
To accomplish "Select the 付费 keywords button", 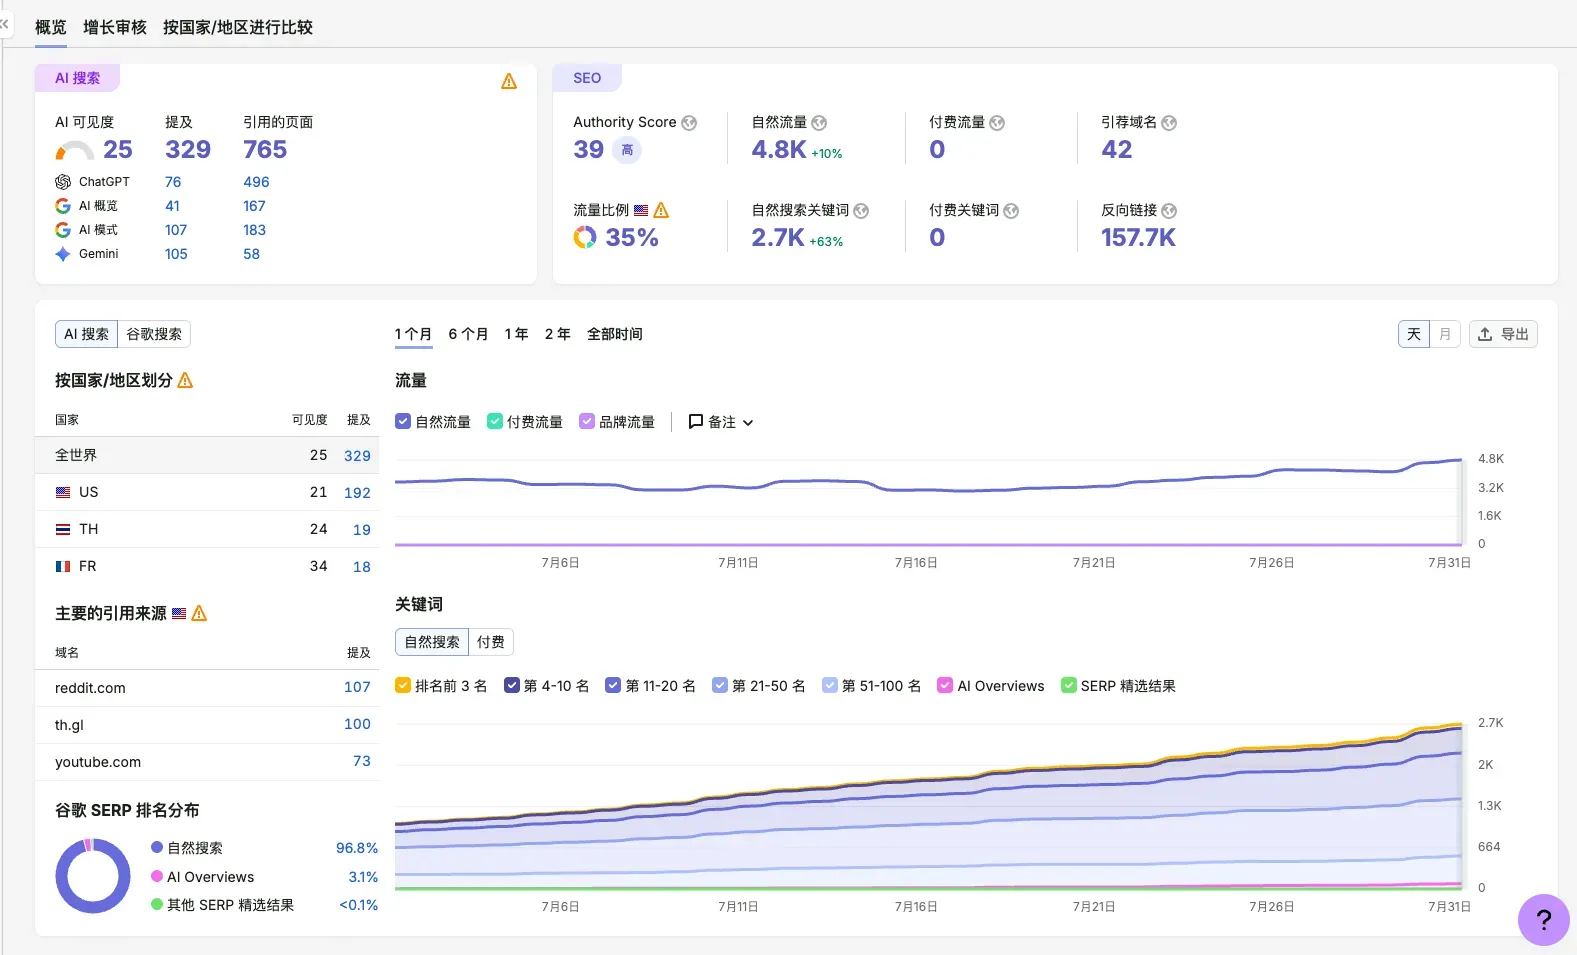I will (x=491, y=642).
